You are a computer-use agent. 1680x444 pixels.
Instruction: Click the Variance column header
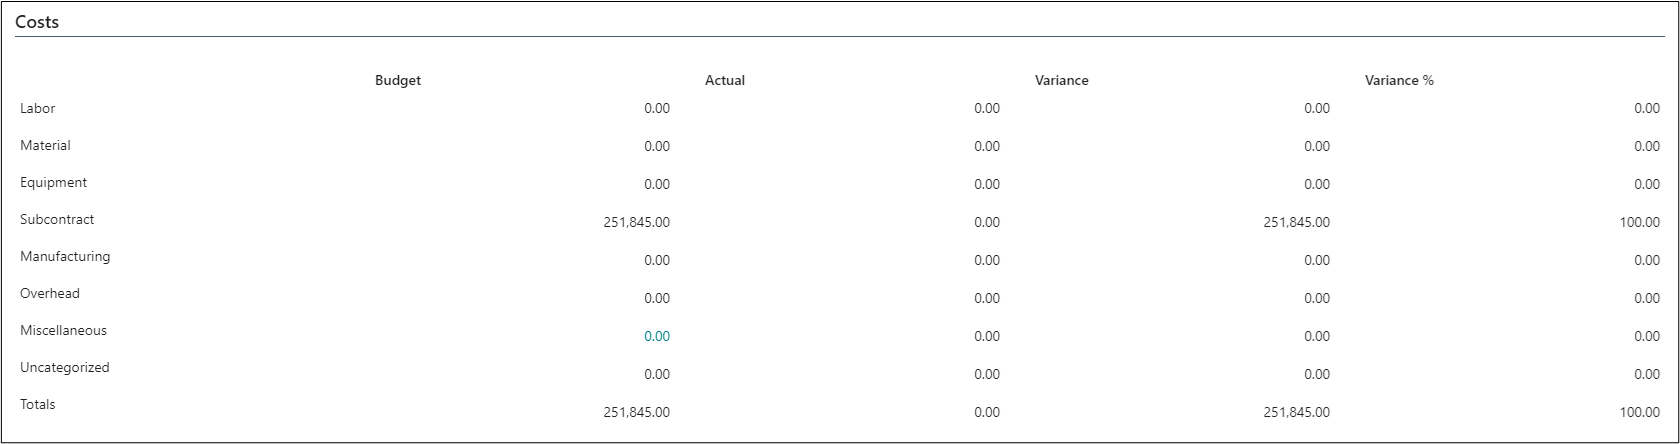point(1061,80)
